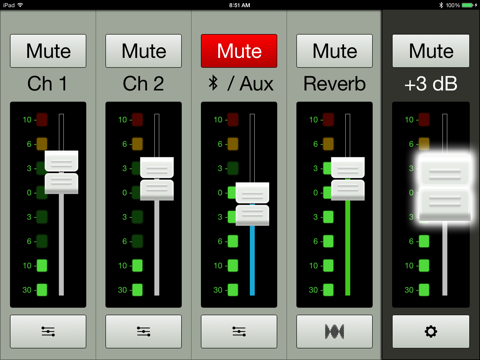Image resolution: width=480 pixels, height=360 pixels.
Task: Select Bluetooth / Aux lower fader handle
Action: 252,215
